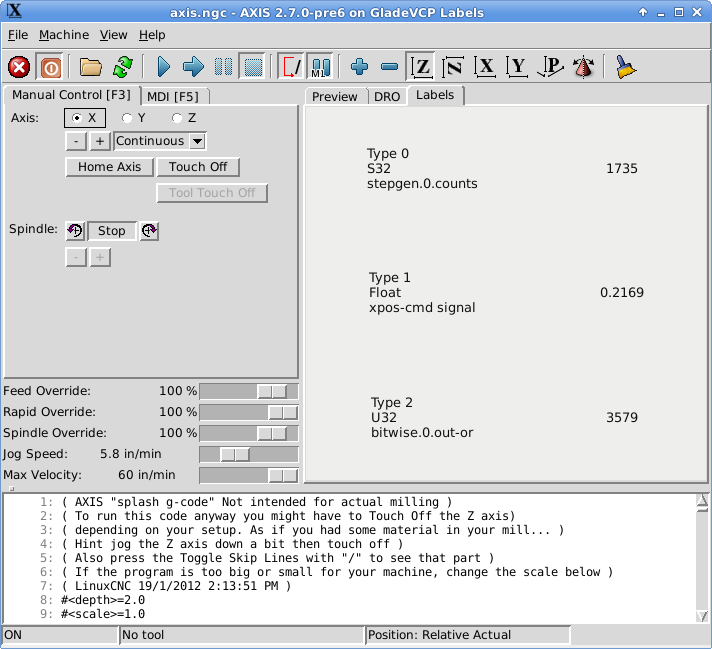Select X axis radio button
712x649 pixels.
[x=85, y=118]
